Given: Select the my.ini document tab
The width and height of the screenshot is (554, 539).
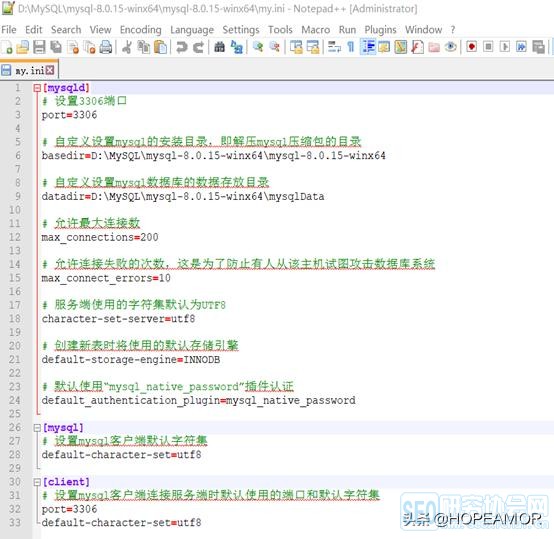Looking at the screenshot, I should point(30,71).
